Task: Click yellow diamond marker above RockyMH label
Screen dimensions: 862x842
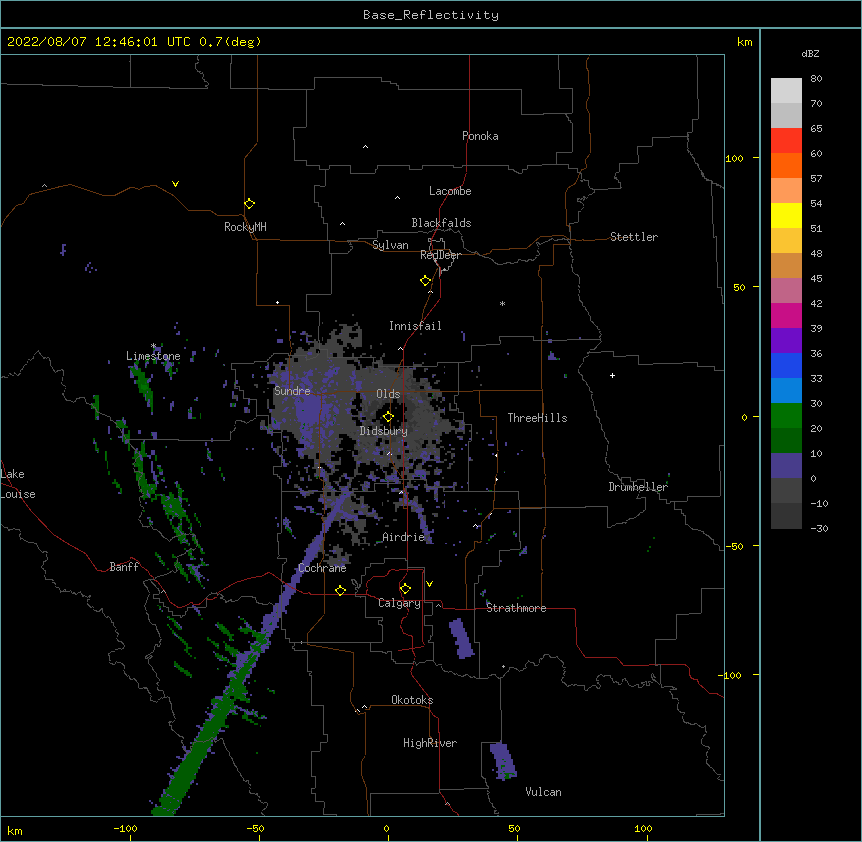Action: [x=249, y=204]
